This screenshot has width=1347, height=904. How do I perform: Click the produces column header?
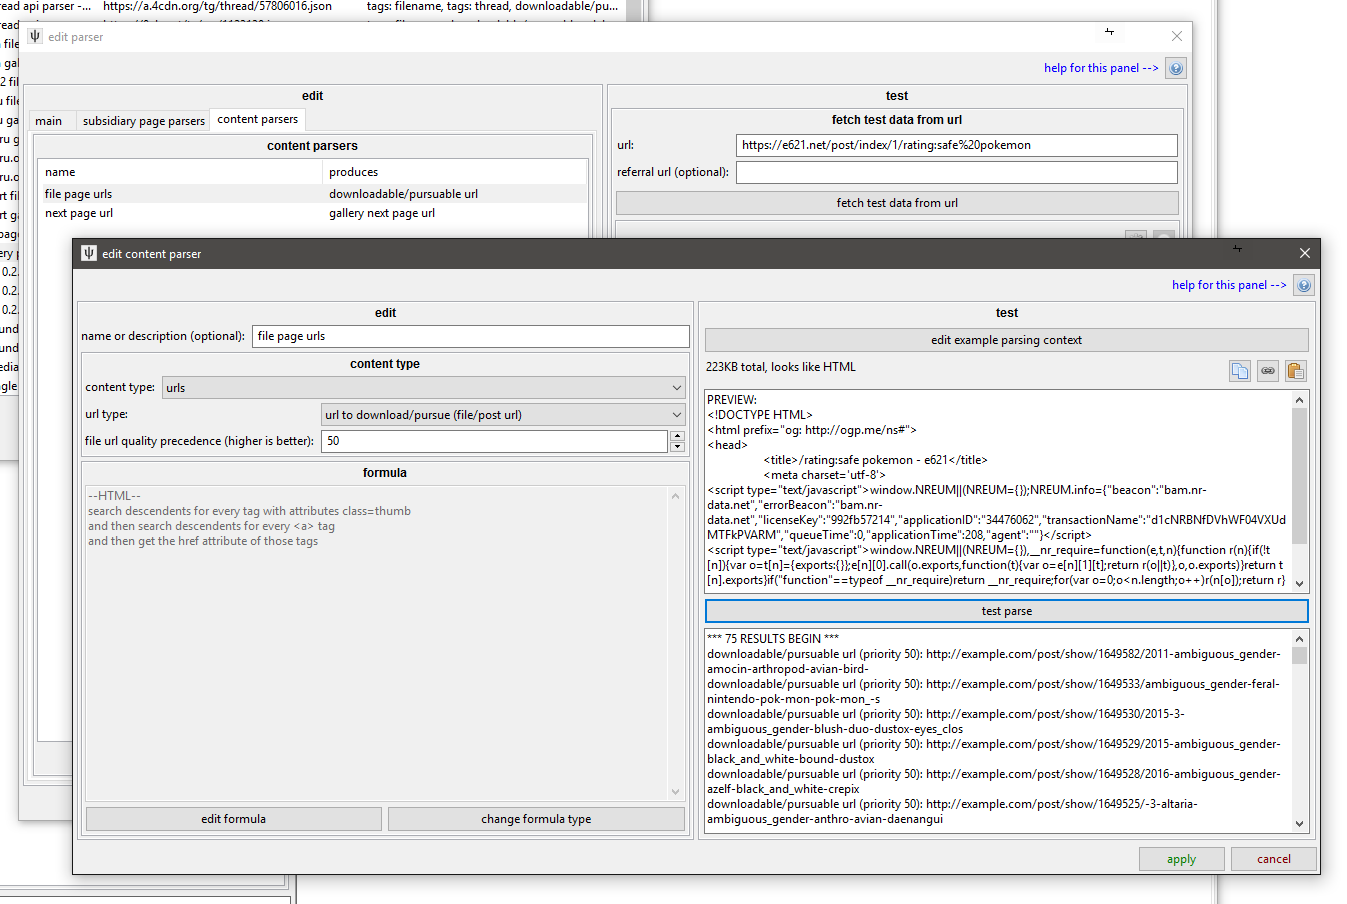(455, 172)
